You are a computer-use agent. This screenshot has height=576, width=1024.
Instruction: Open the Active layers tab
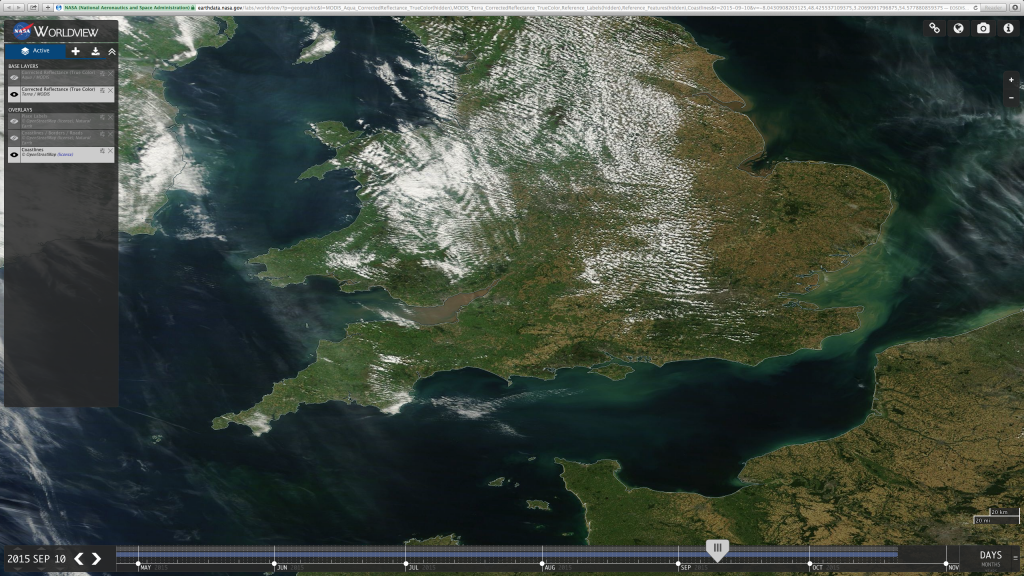coord(35,51)
